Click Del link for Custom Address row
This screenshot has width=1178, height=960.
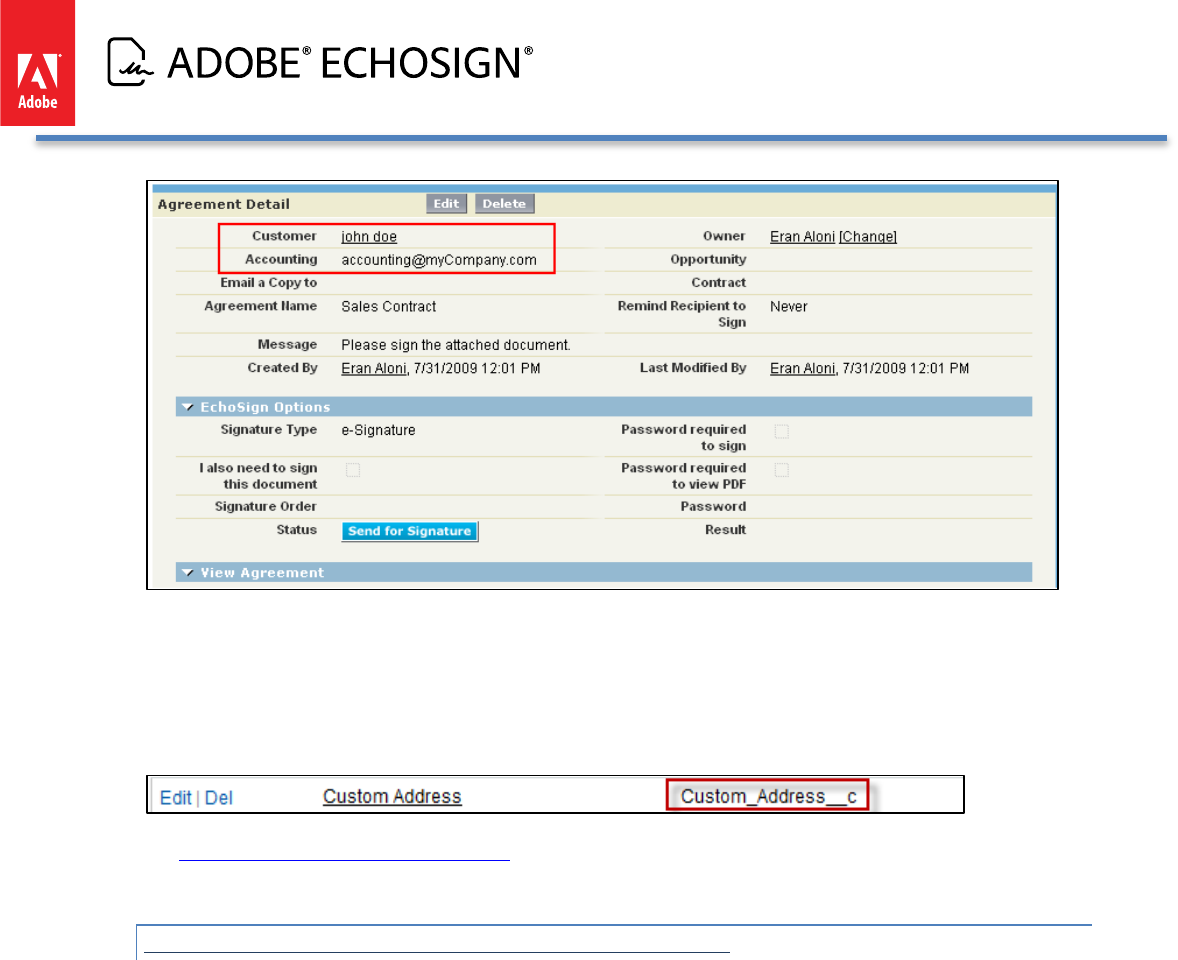coord(219,798)
